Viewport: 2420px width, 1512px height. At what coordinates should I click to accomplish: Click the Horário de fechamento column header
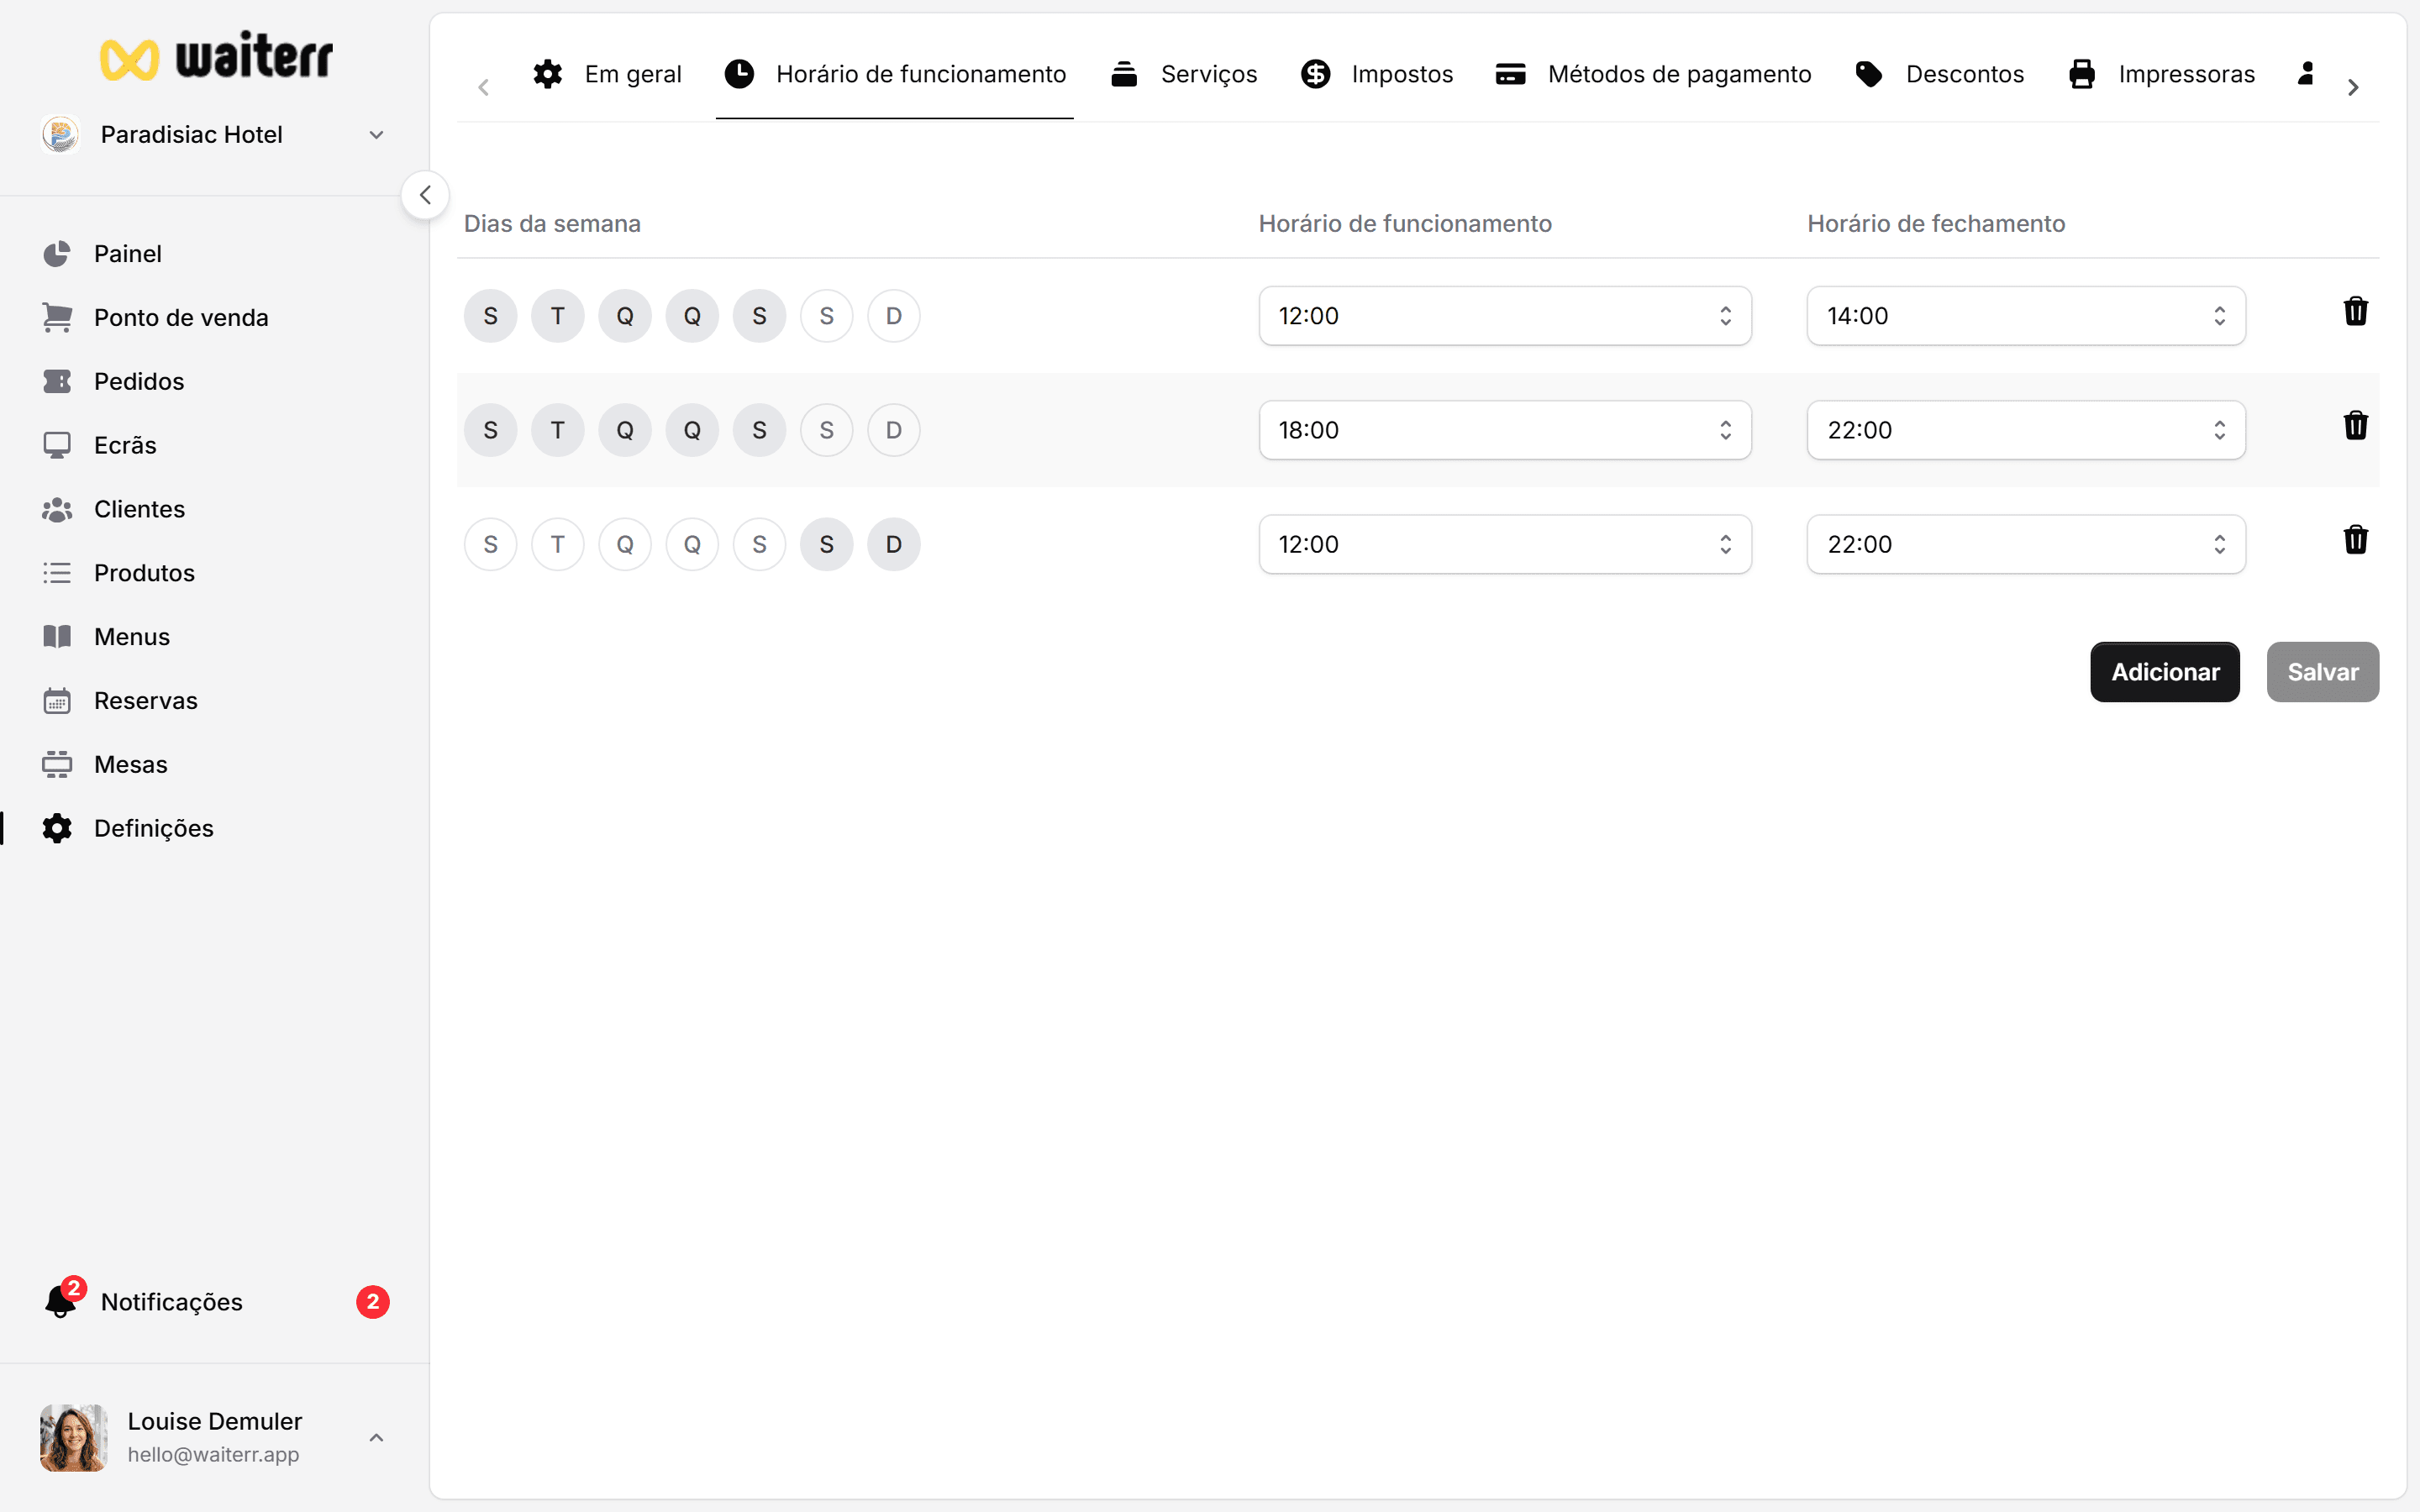(x=1936, y=224)
